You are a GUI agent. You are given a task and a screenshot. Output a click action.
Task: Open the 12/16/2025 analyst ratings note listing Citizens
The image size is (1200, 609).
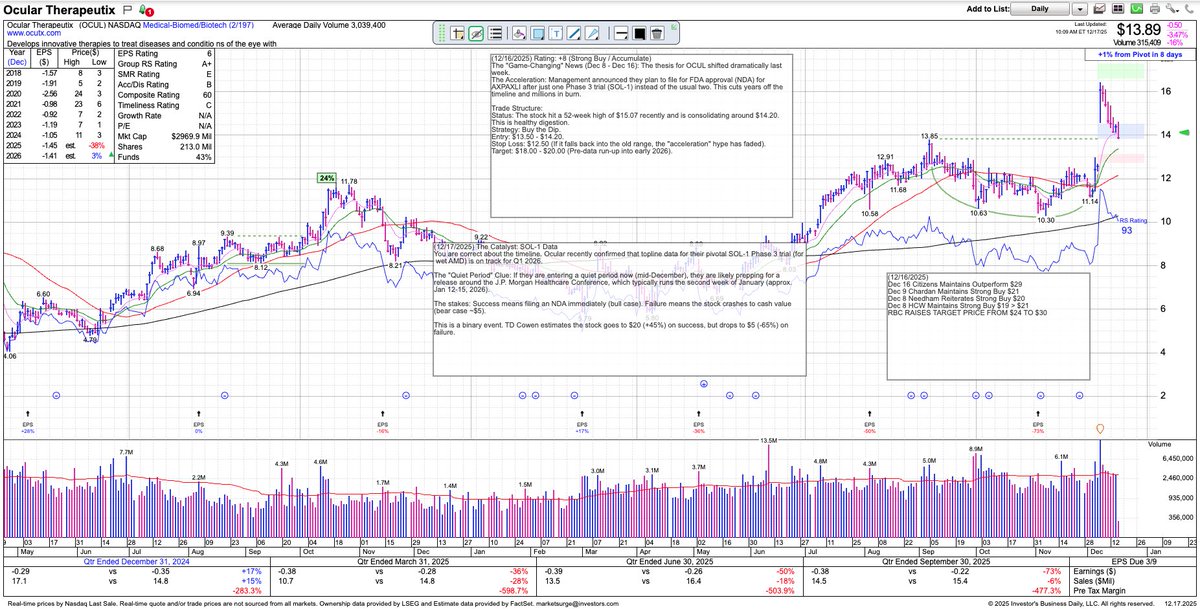988,326
